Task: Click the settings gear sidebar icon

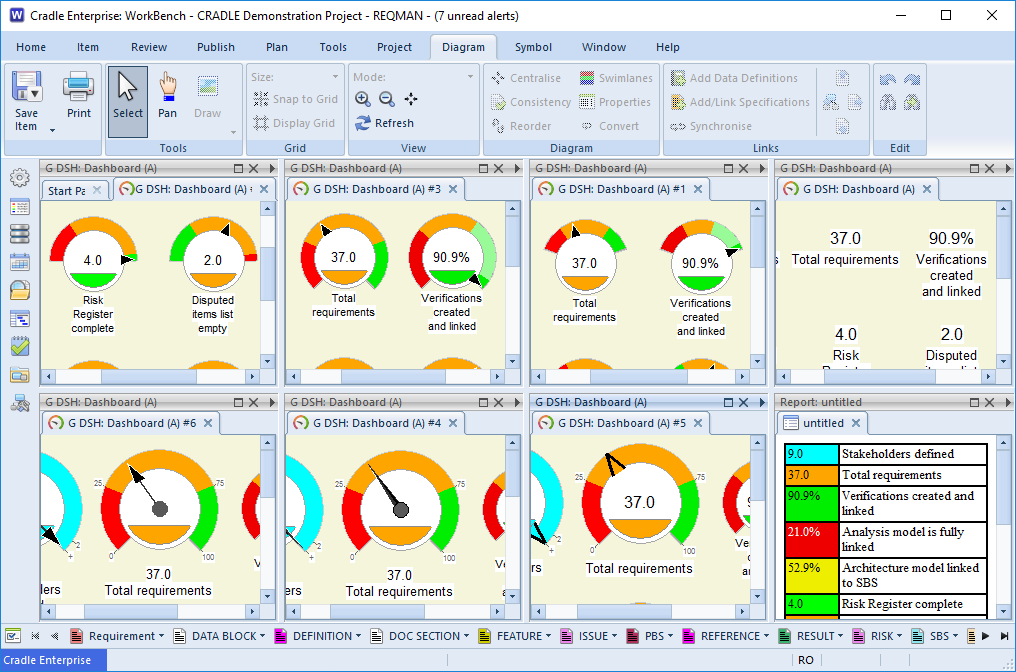Action: coord(19,178)
